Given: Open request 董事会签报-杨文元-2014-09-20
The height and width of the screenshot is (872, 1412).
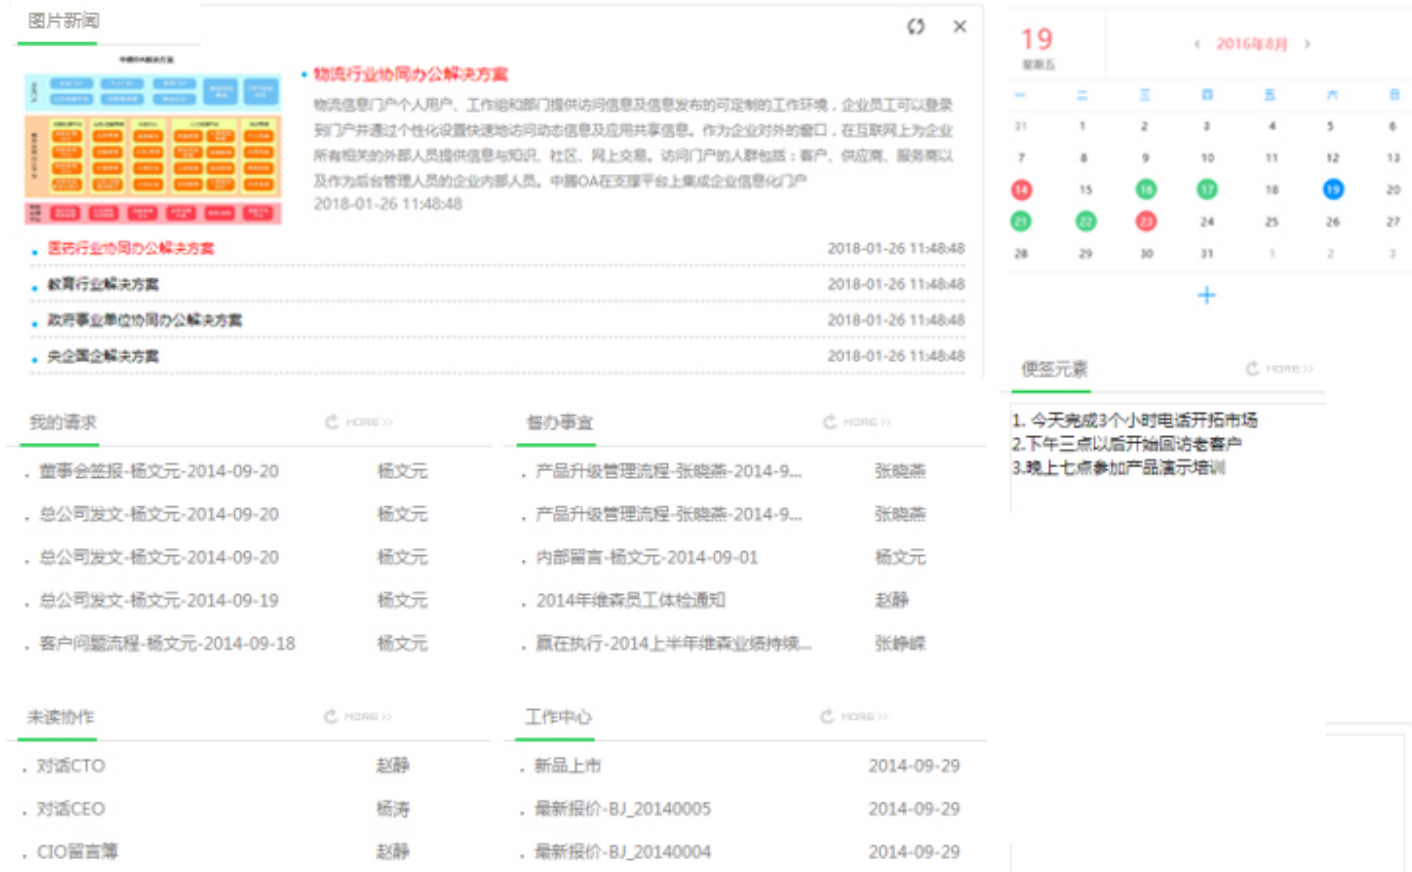Looking at the screenshot, I should tap(159, 471).
